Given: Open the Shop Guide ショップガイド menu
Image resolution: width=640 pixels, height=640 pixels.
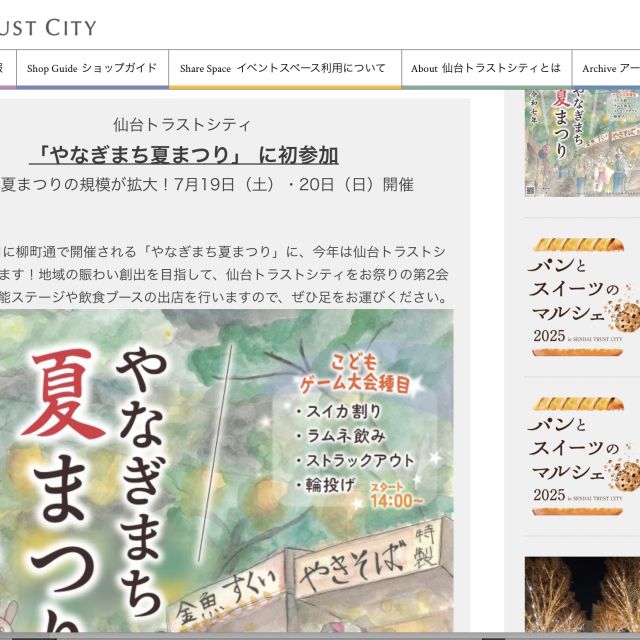Looking at the screenshot, I should [92, 68].
